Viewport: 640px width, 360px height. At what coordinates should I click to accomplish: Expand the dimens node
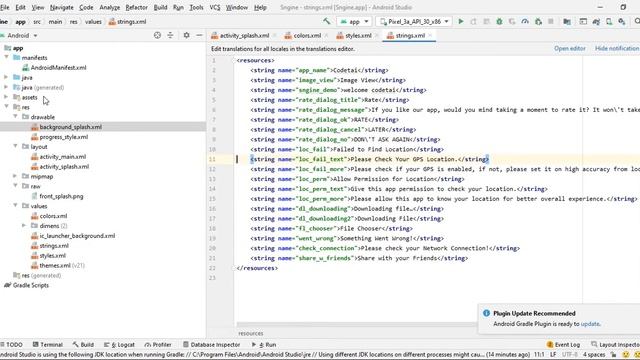(x=24, y=226)
